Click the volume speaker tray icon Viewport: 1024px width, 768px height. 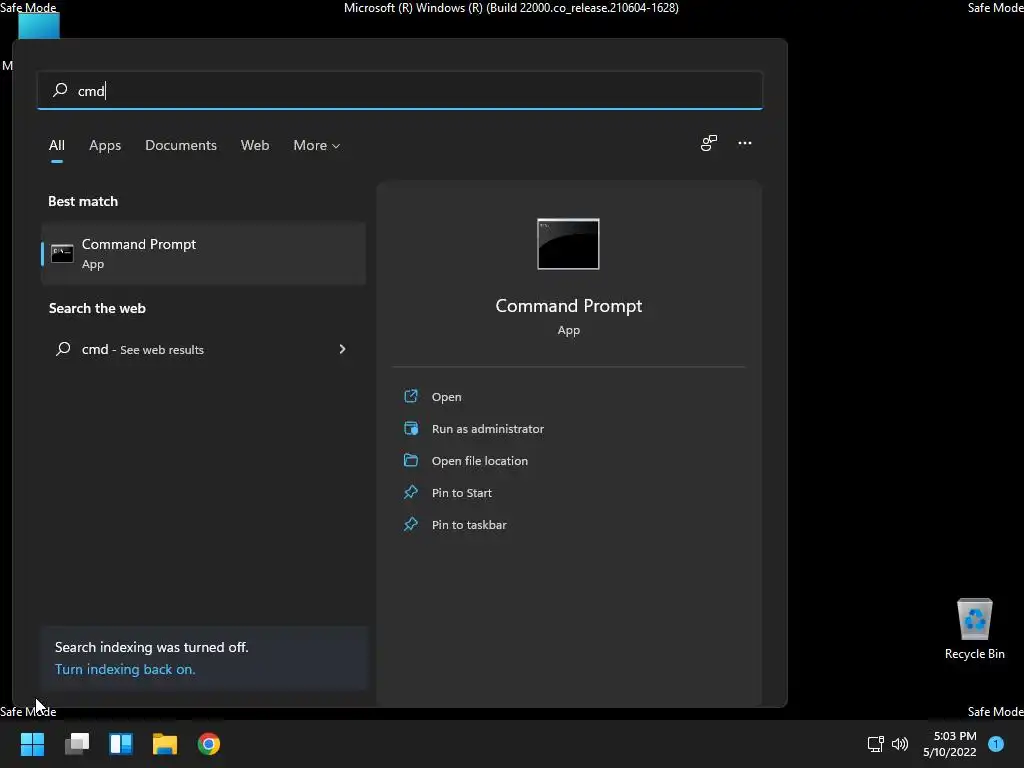900,744
